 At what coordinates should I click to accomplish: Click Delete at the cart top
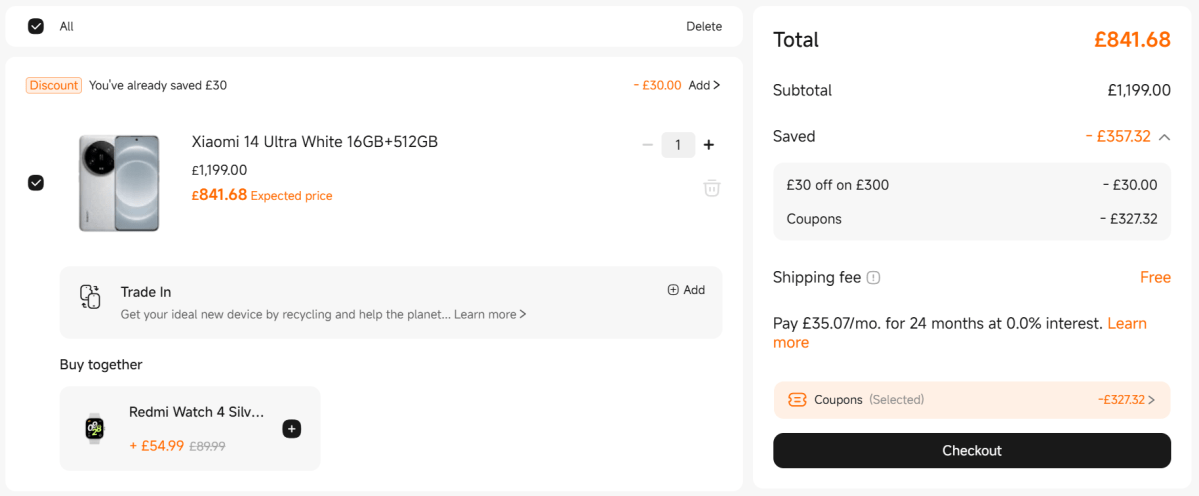click(x=703, y=27)
